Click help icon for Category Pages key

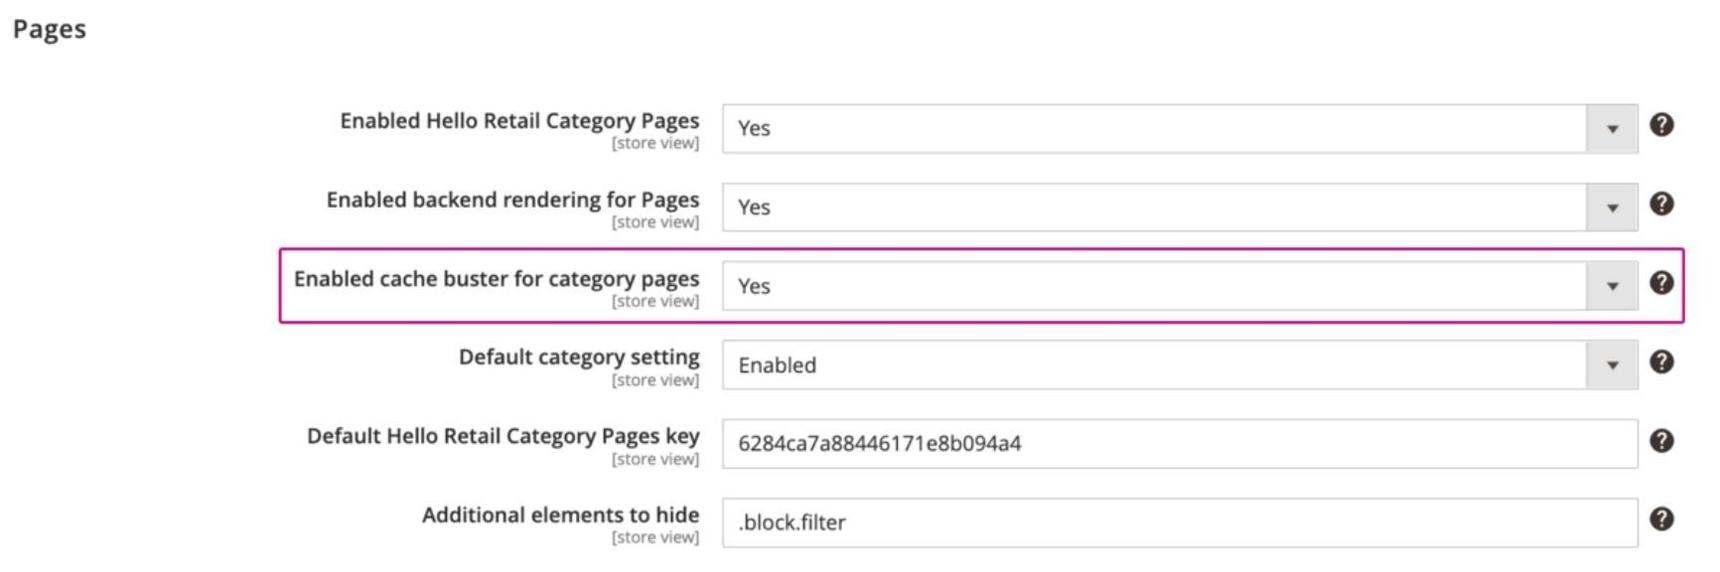[1661, 441]
